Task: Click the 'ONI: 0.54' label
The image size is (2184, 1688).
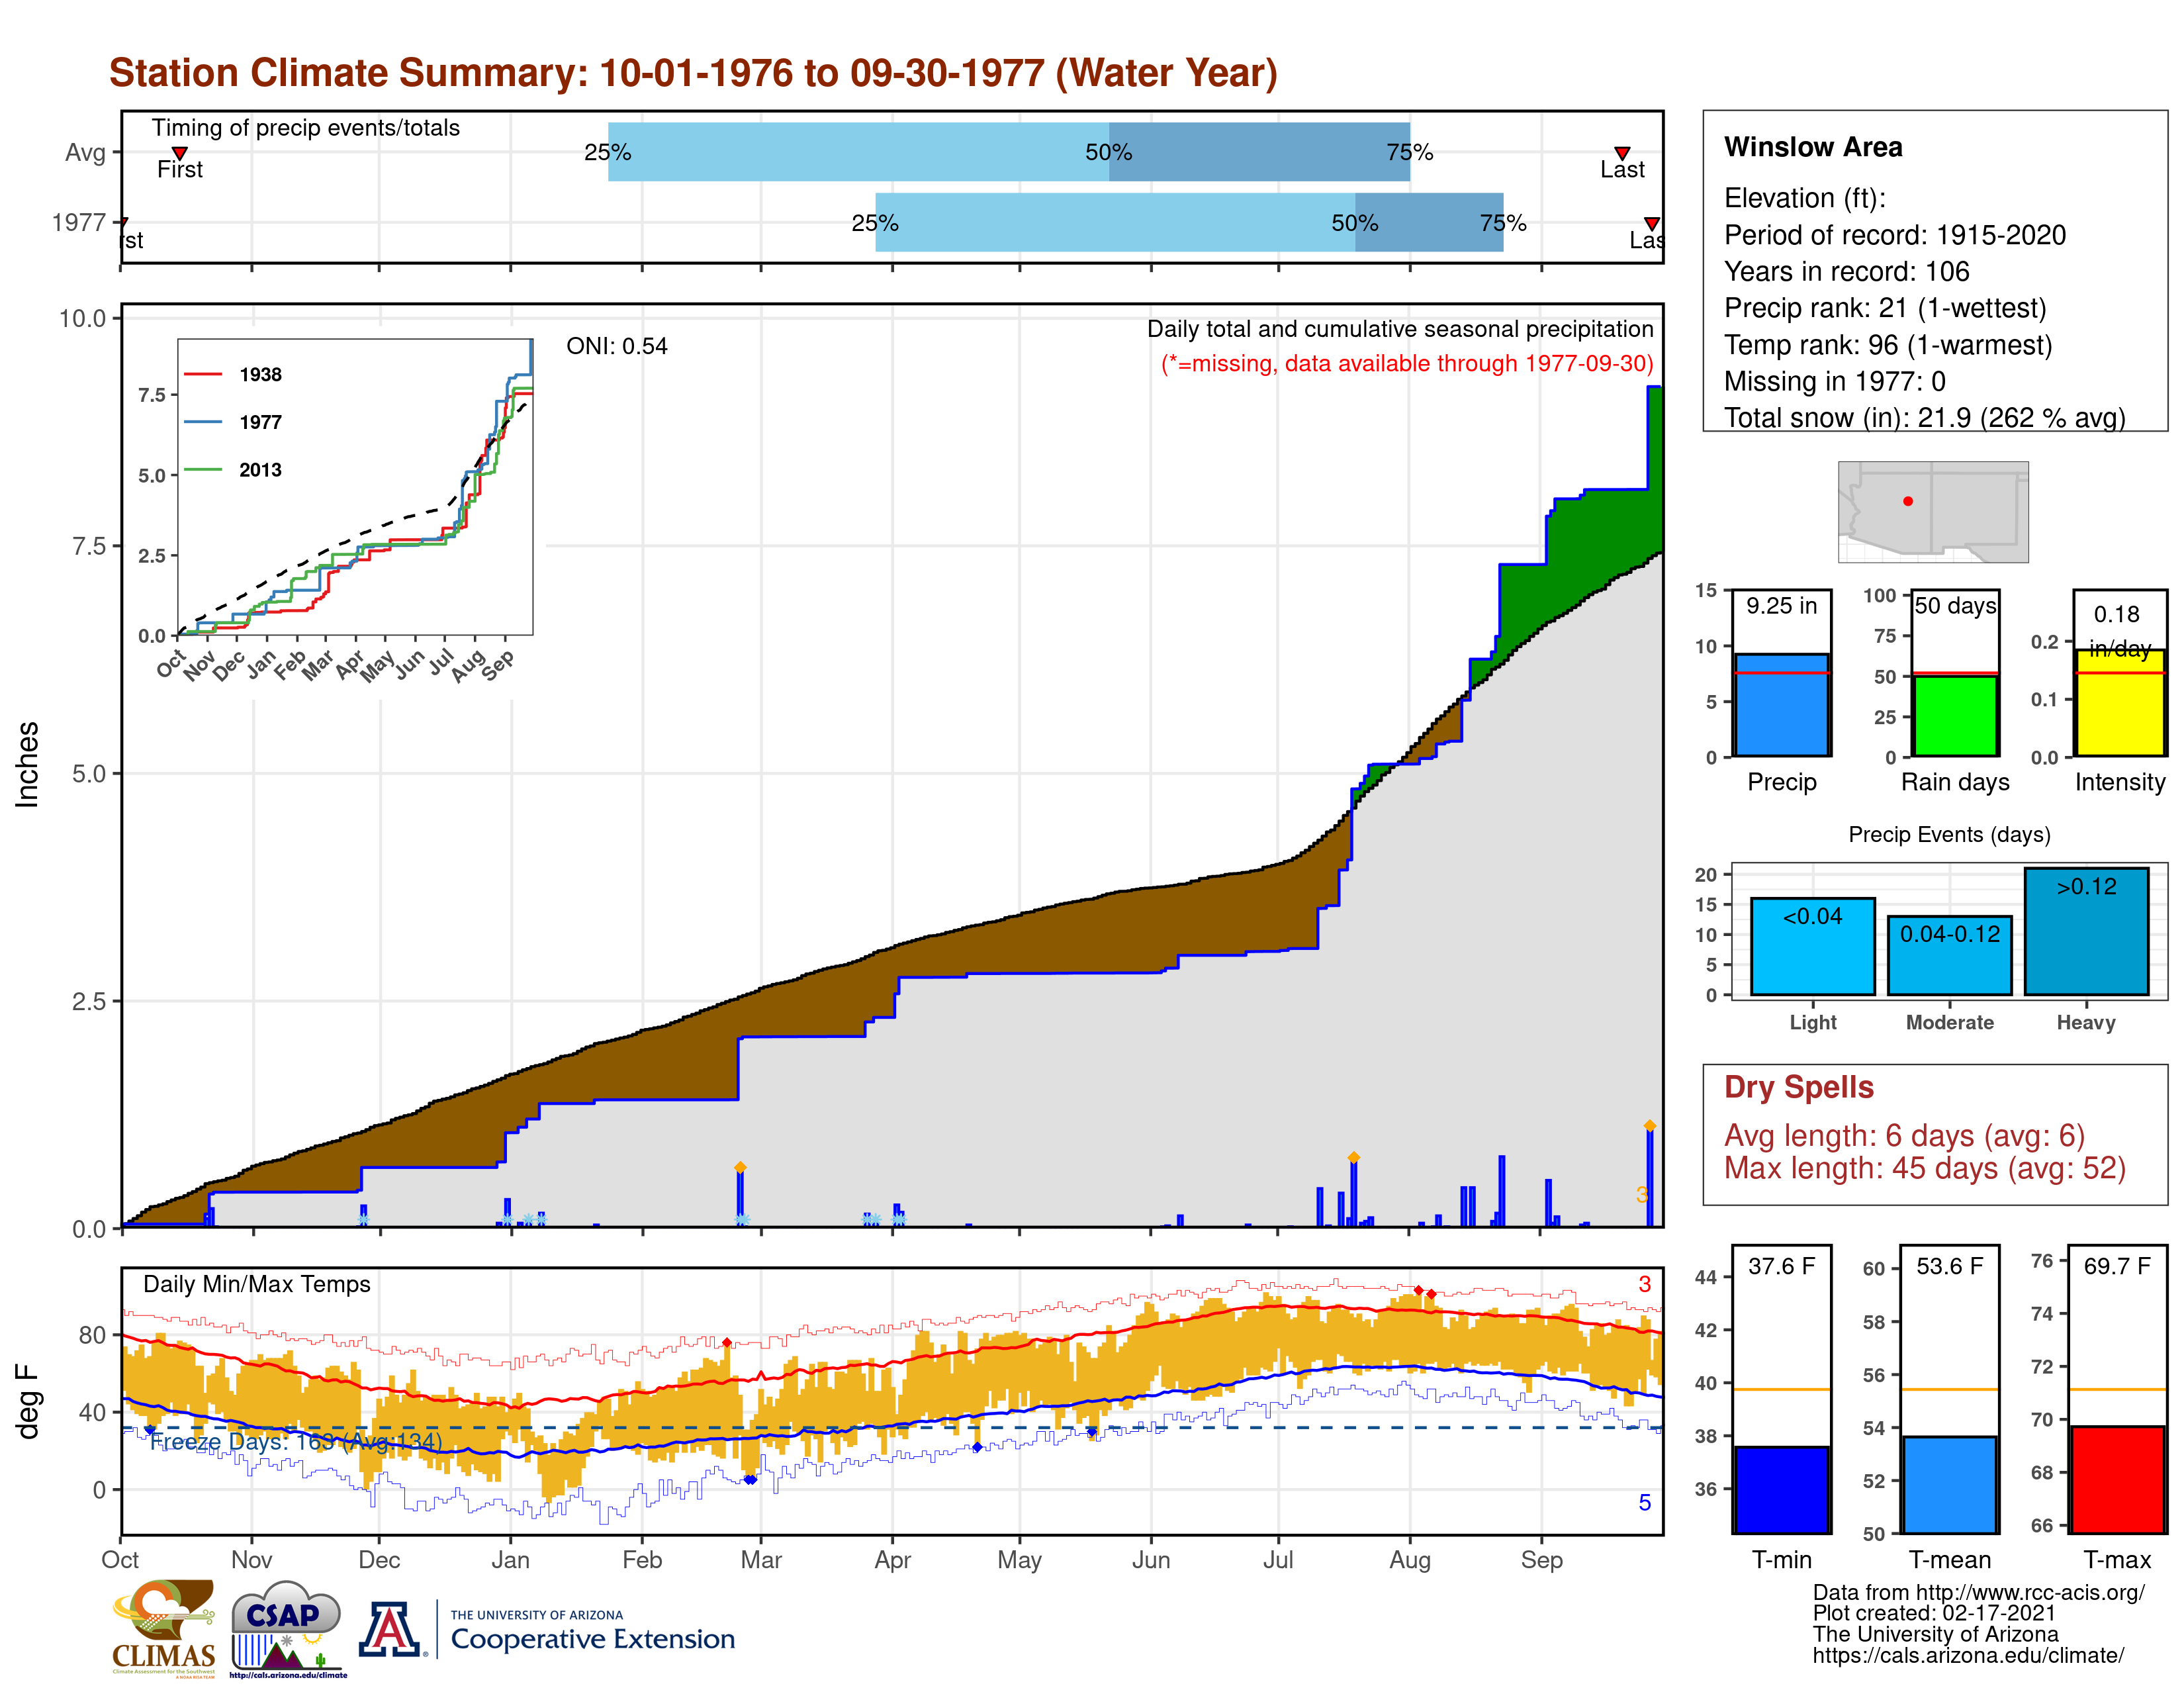Action: (x=617, y=346)
